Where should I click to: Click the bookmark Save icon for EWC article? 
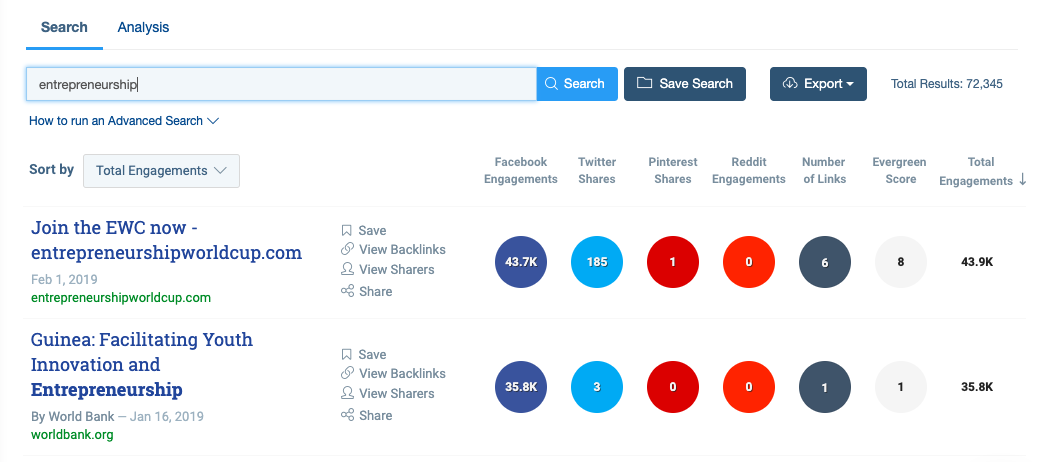pyautogui.click(x=346, y=230)
